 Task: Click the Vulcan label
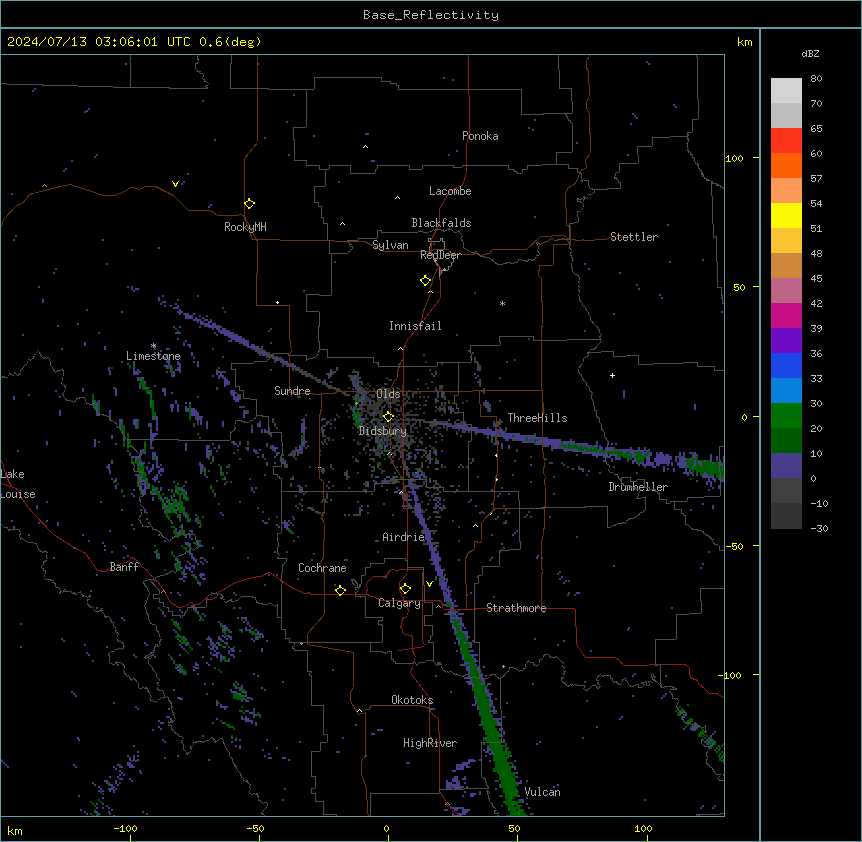point(542,792)
